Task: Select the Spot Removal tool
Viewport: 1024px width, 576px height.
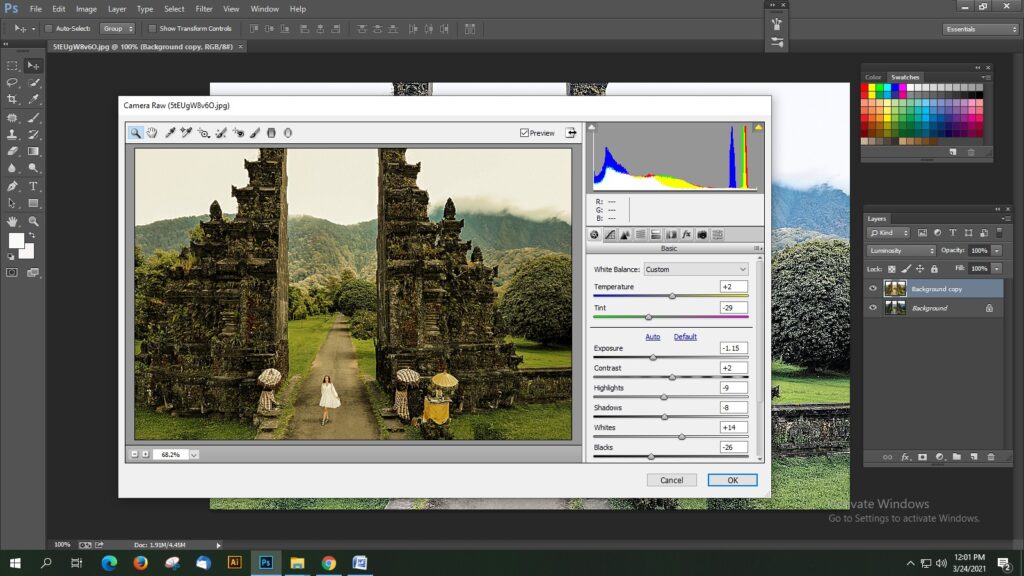Action: [221, 133]
